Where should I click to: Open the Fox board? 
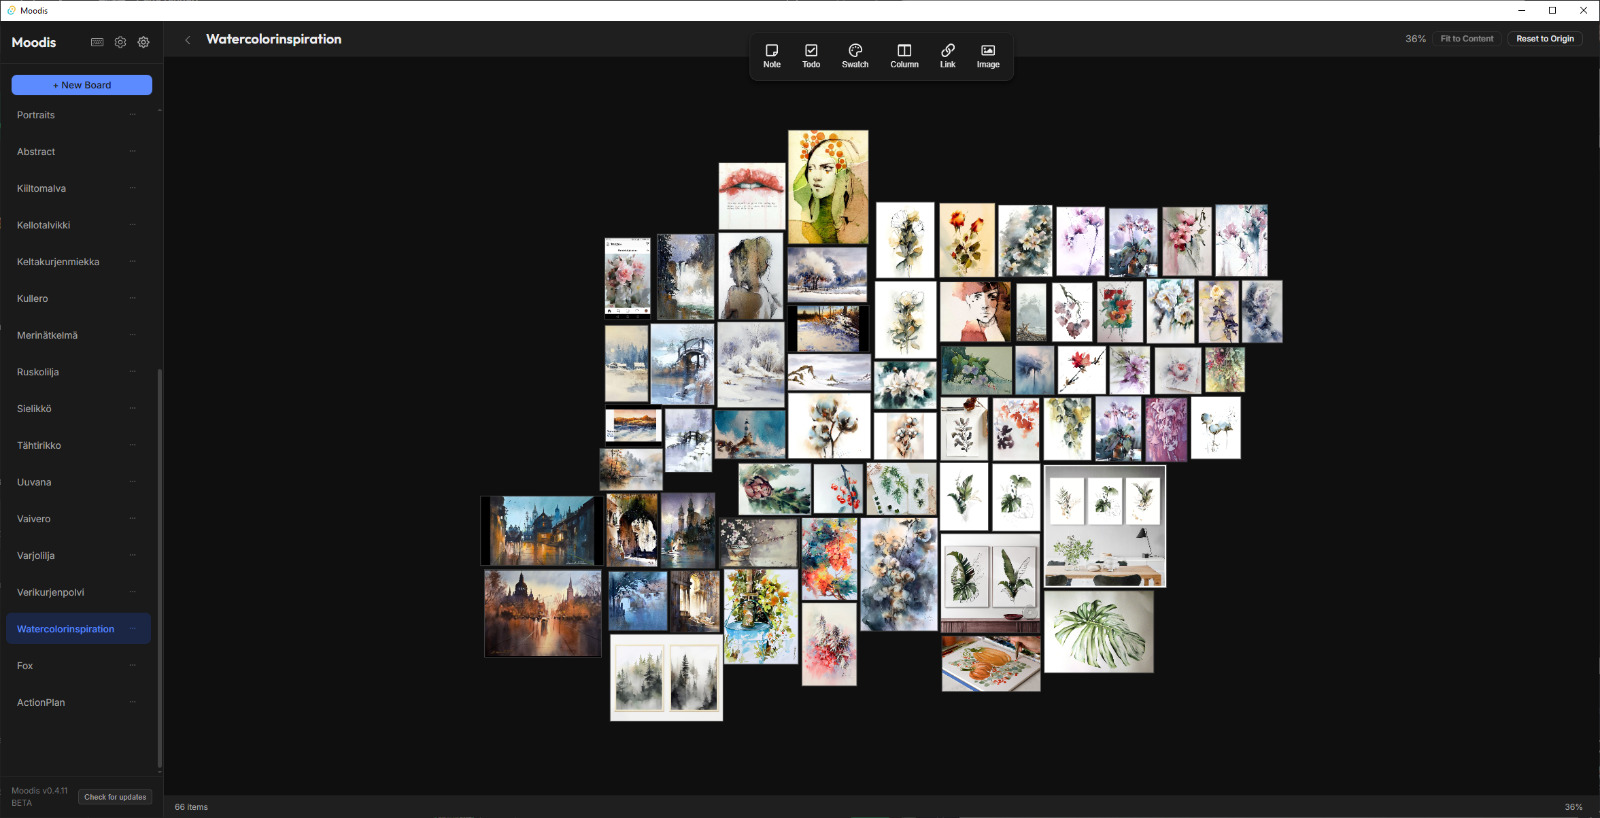[x=76, y=666]
